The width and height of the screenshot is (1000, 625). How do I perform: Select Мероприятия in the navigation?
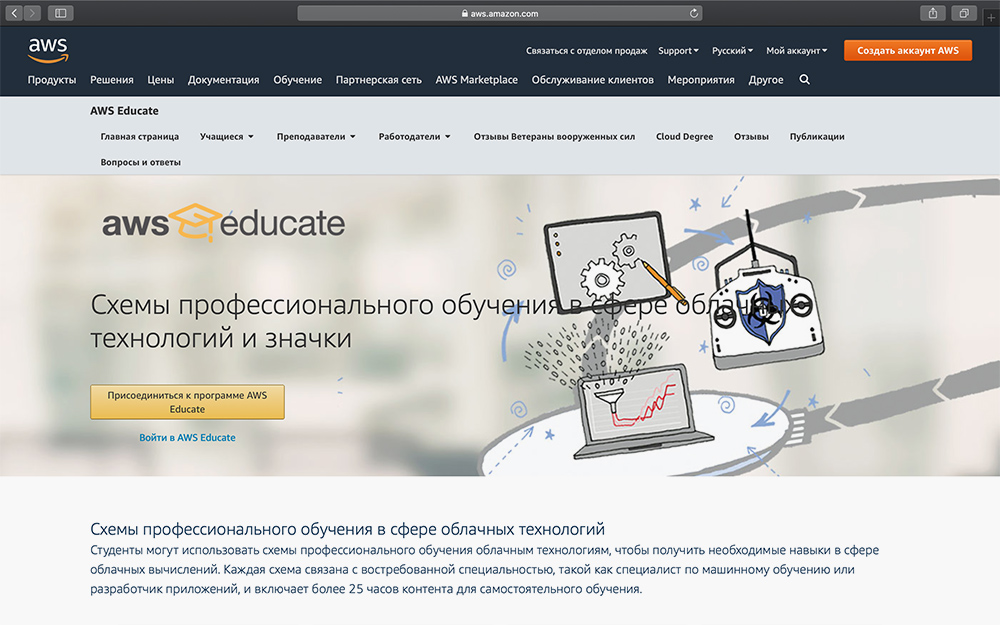coord(701,80)
